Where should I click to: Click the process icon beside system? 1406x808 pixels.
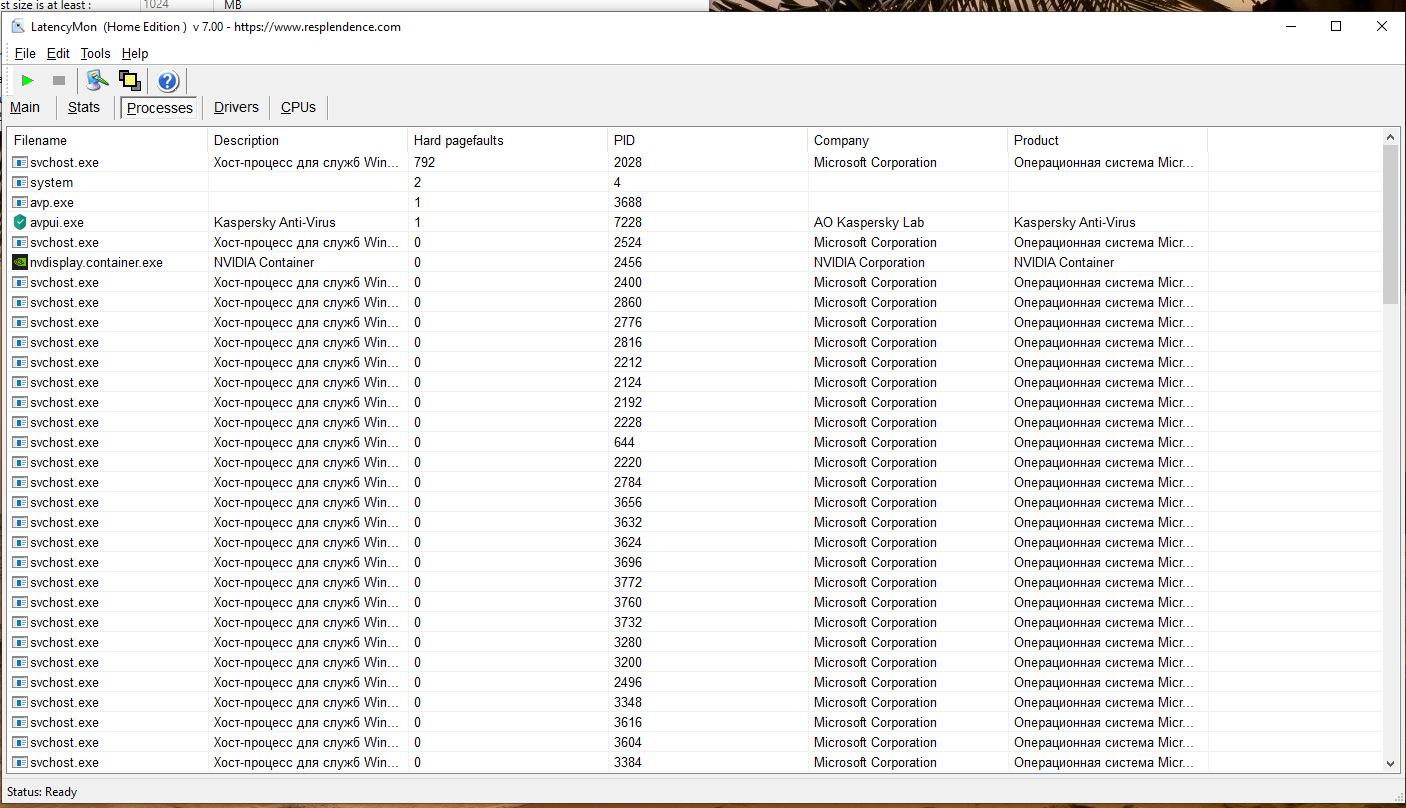coord(20,182)
